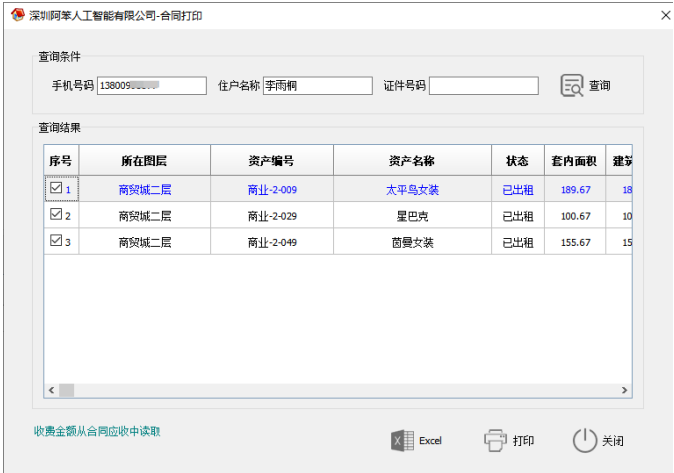
Task: Click the power icon for 关闭
Action: click(584, 440)
